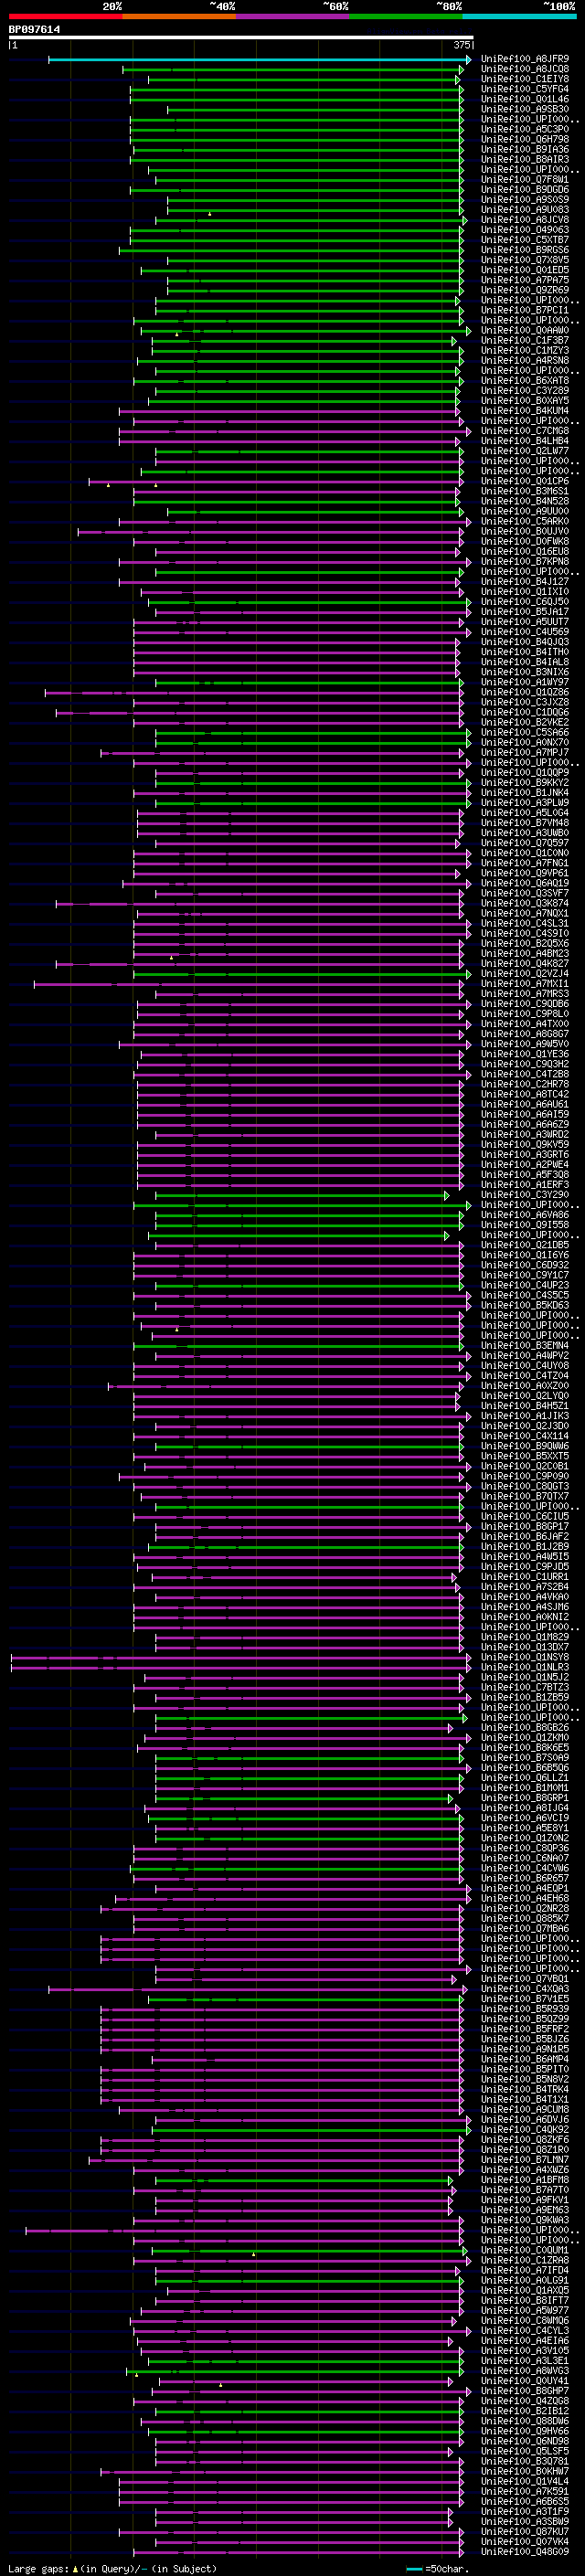Click label UniRef100_B9DGD6
This screenshot has width=585, height=2576.
(x=525, y=190)
